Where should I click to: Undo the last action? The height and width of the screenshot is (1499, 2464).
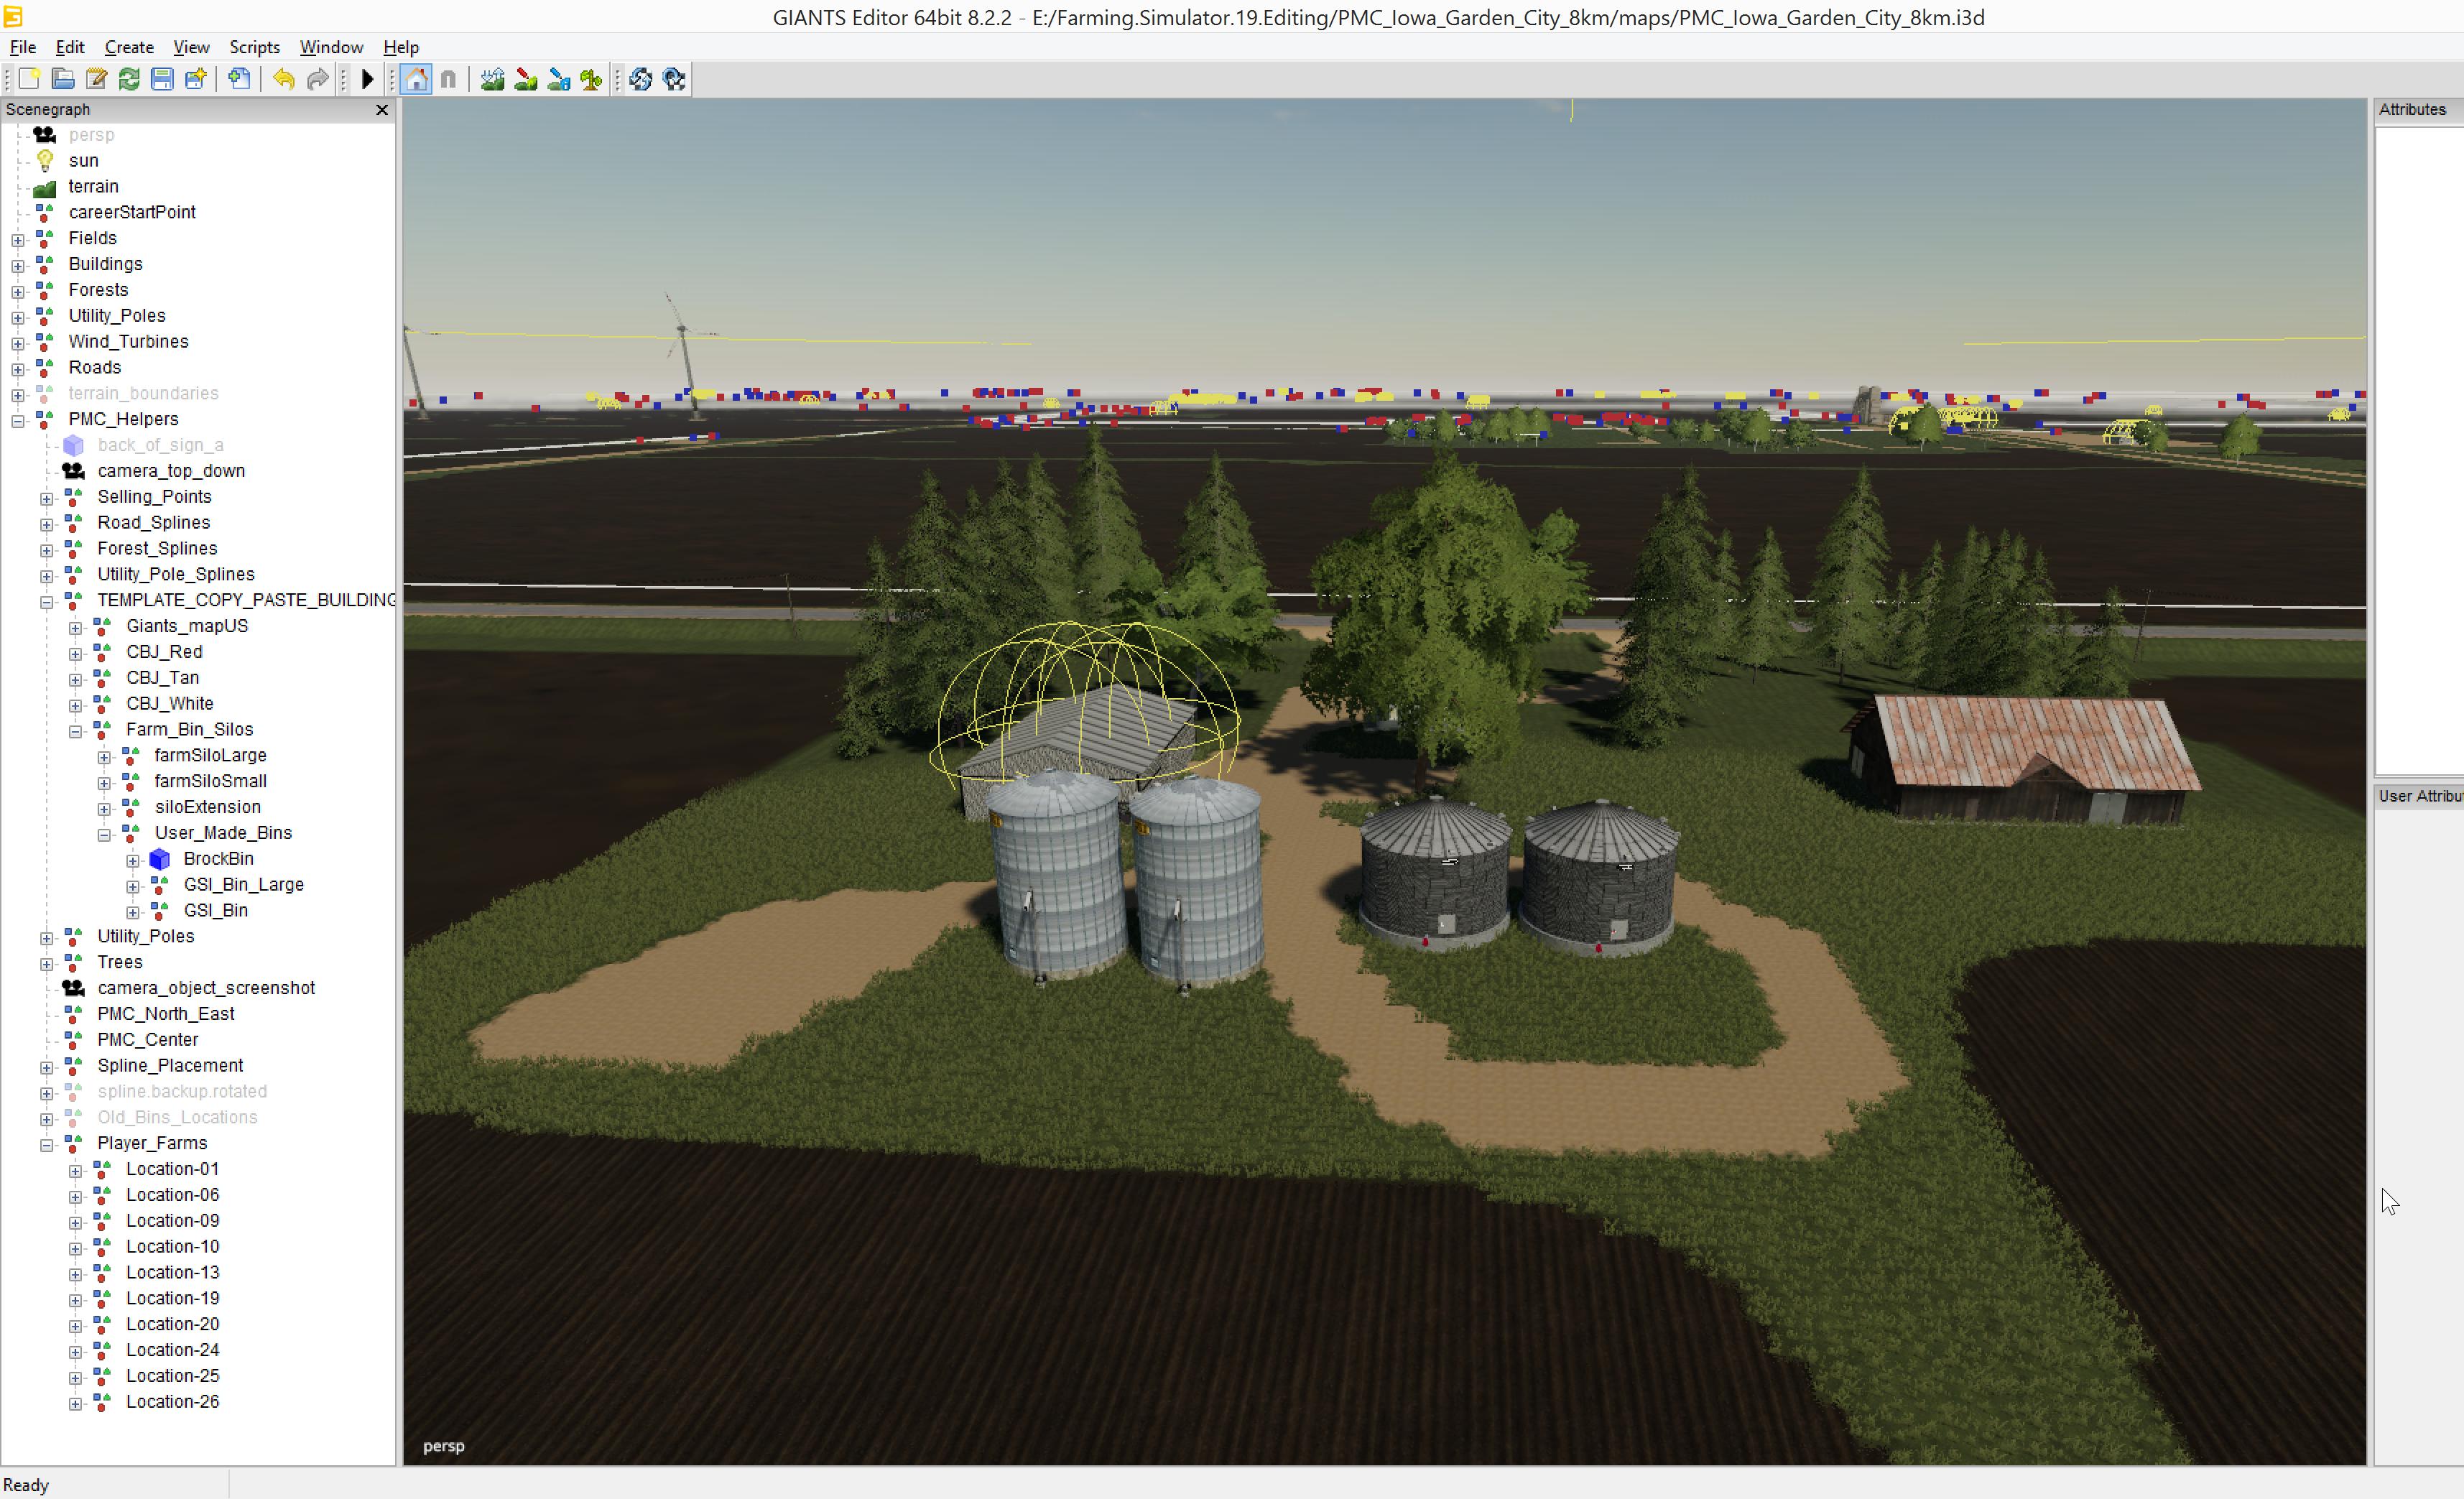[284, 79]
